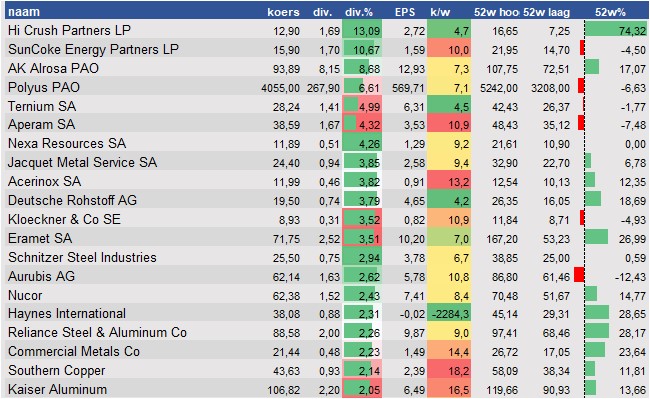The height and width of the screenshot is (399, 650).
Task: Select the Nucor company name
Action: click(x=25, y=295)
